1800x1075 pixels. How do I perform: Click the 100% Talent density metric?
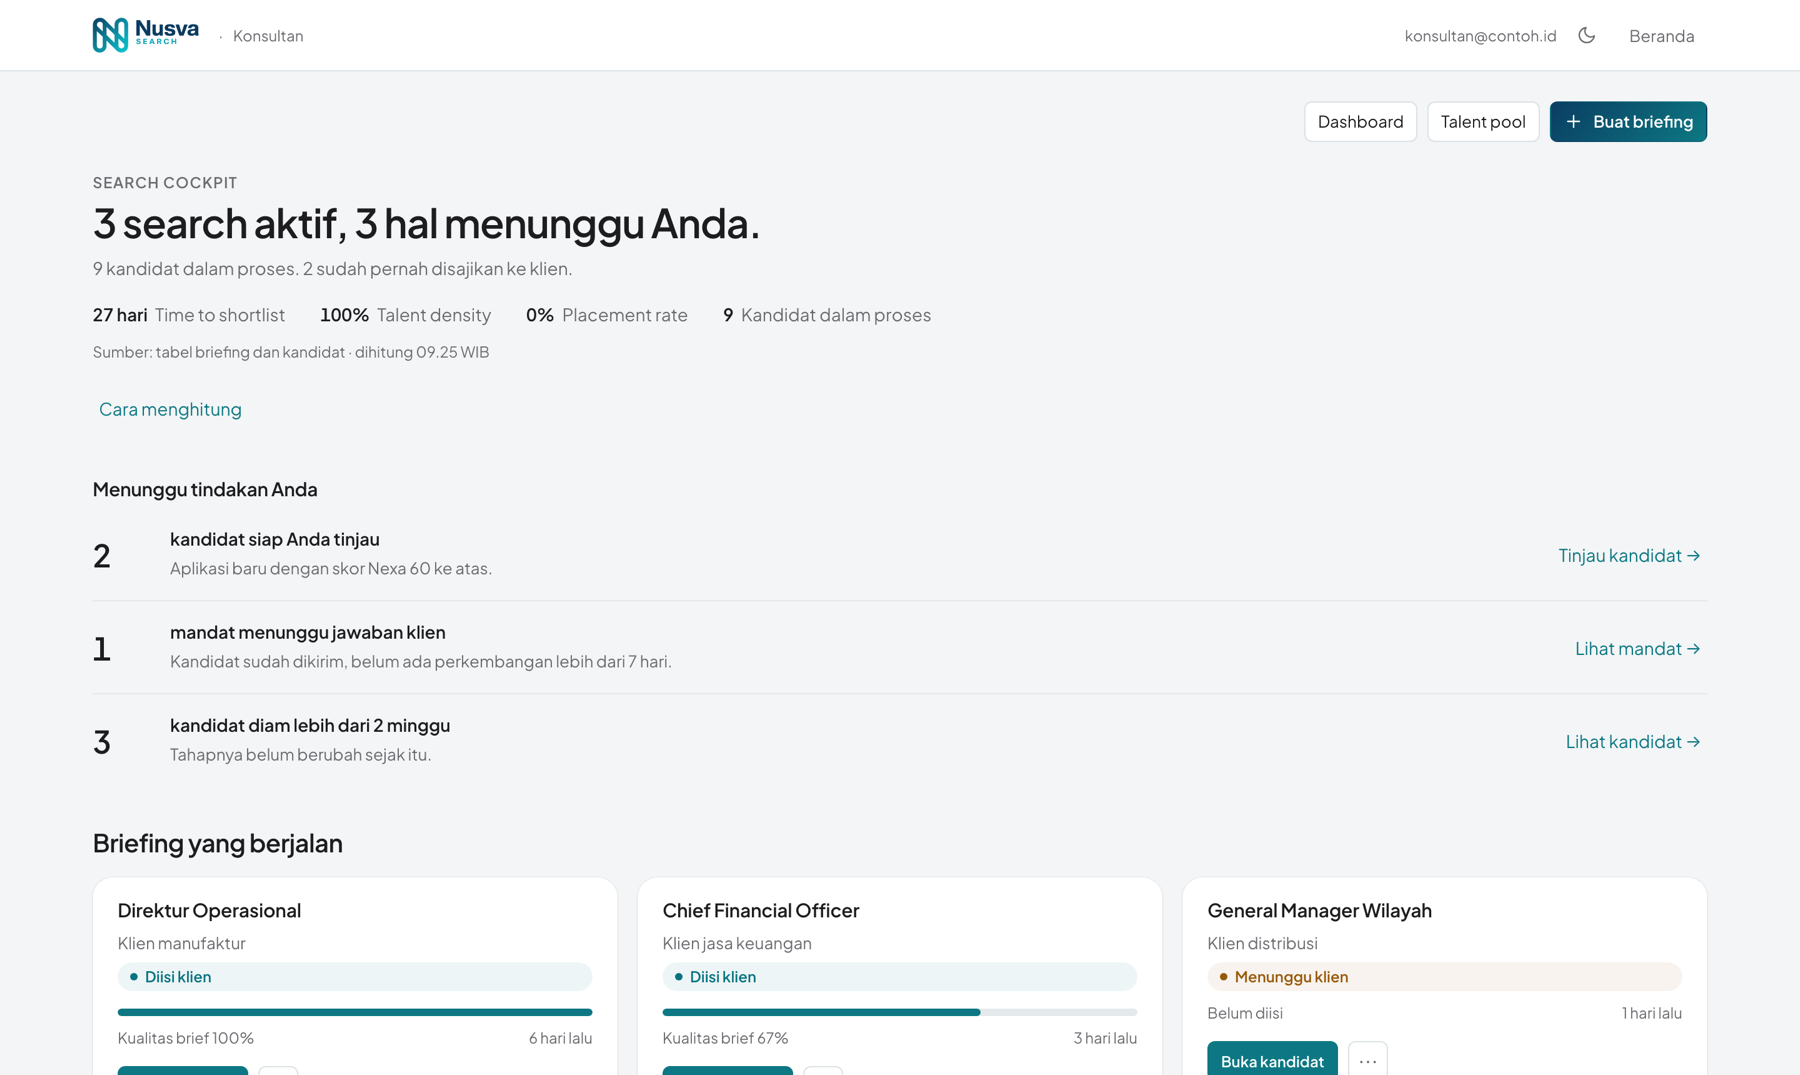(405, 315)
